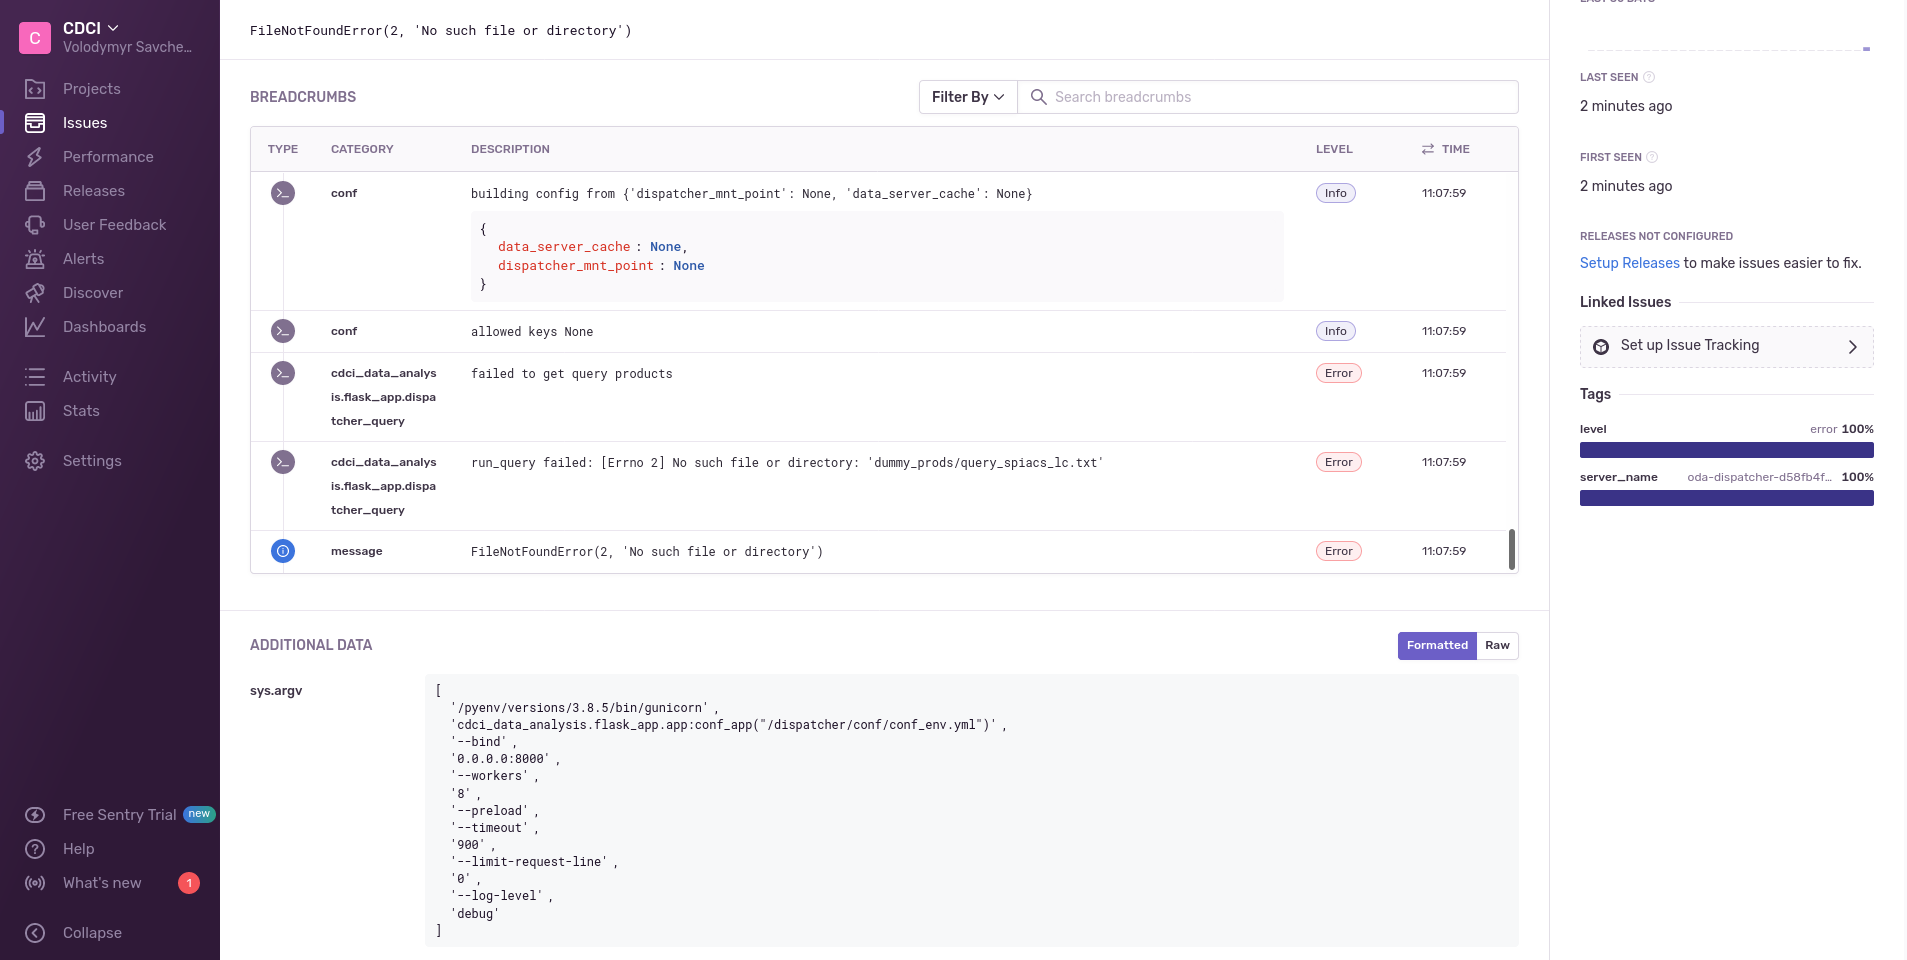Switch breadcrumb data to Raw view
1907x960 pixels.
click(x=1497, y=645)
